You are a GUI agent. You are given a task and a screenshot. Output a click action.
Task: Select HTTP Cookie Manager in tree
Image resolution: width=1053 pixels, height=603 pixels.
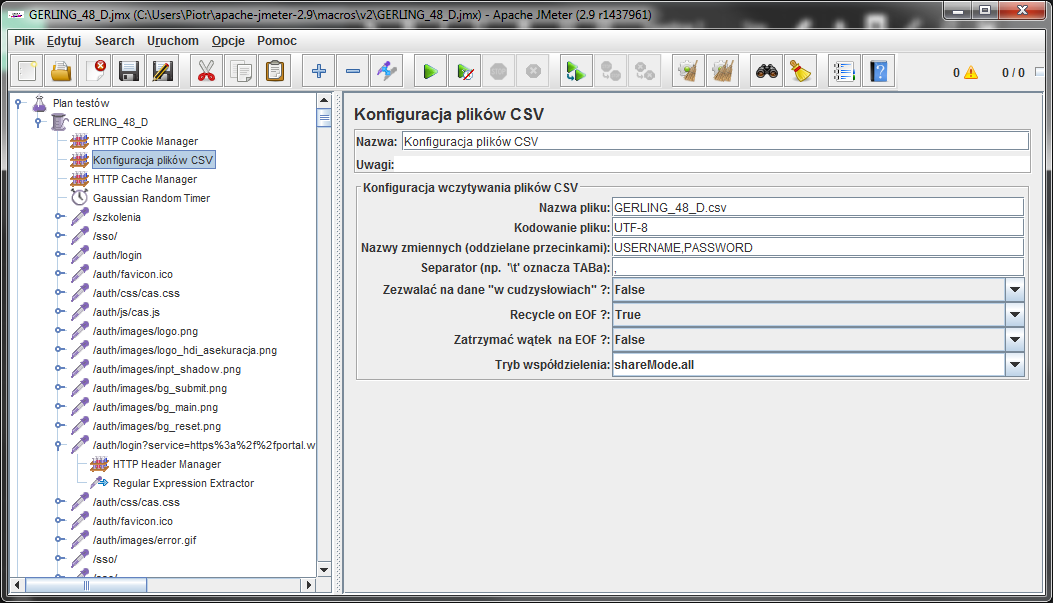(x=145, y=141)
